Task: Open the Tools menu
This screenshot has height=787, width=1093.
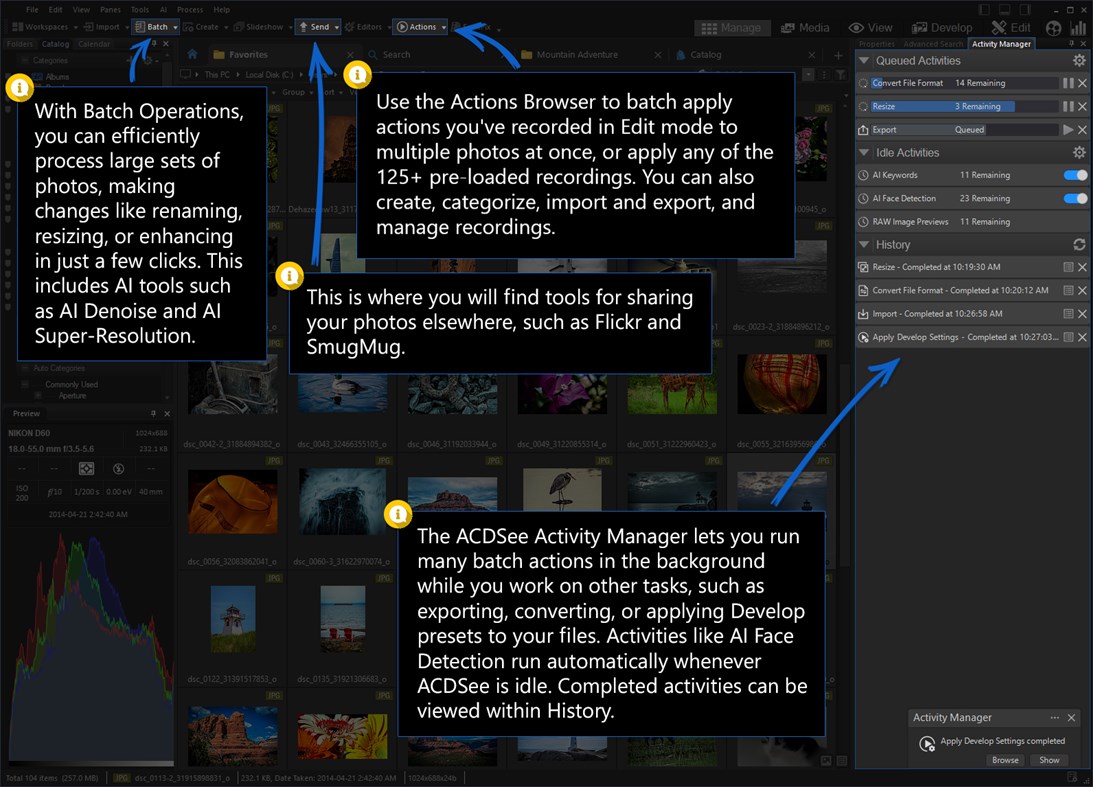Action: click(x=140, y=9)
